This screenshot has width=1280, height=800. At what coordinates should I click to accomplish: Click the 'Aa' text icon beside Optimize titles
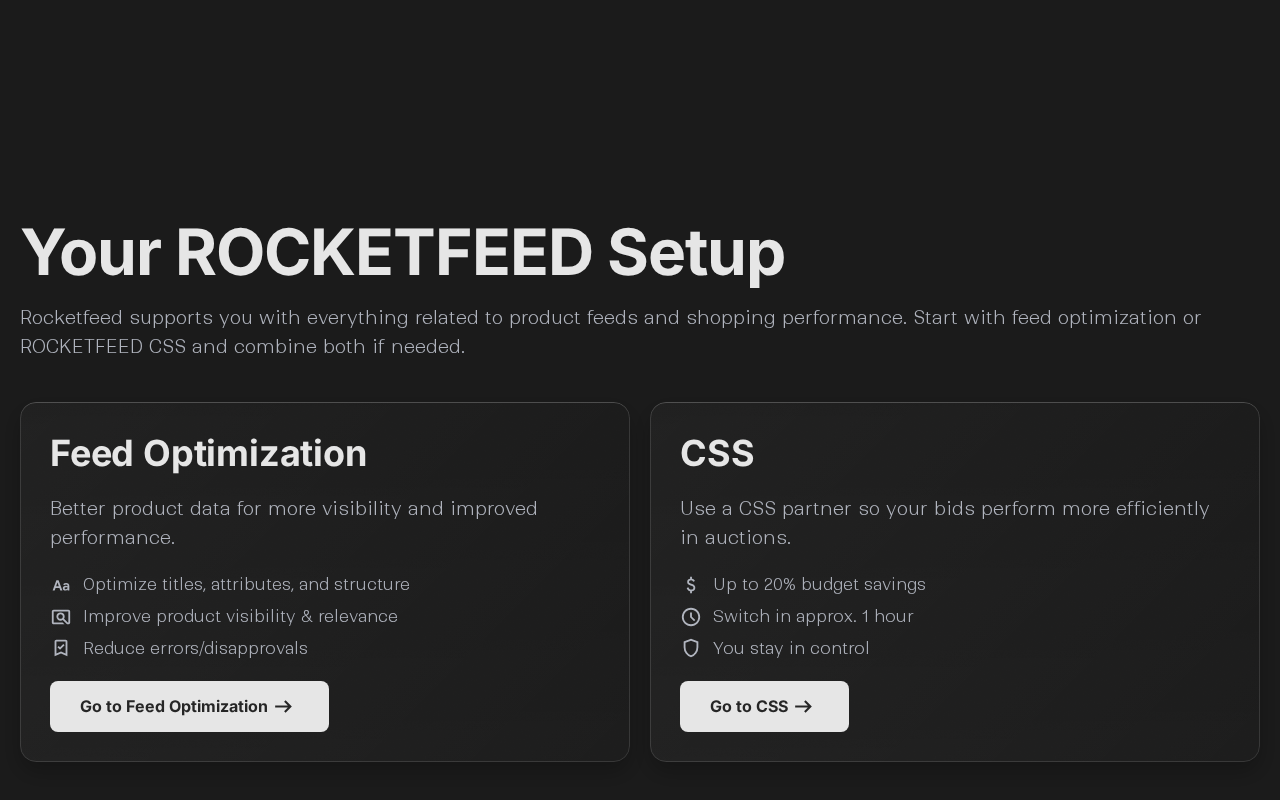pyautogui.click(x=61, y=585)
